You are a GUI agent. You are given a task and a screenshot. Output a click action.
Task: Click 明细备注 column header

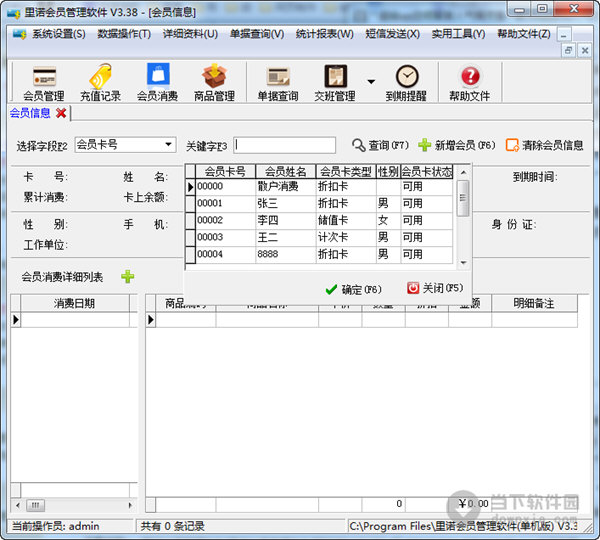(x=534, y=303)
